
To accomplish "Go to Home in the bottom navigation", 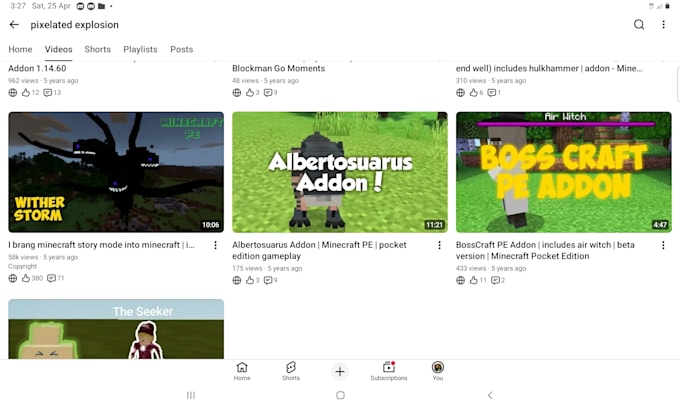I will tap(242, 372).
